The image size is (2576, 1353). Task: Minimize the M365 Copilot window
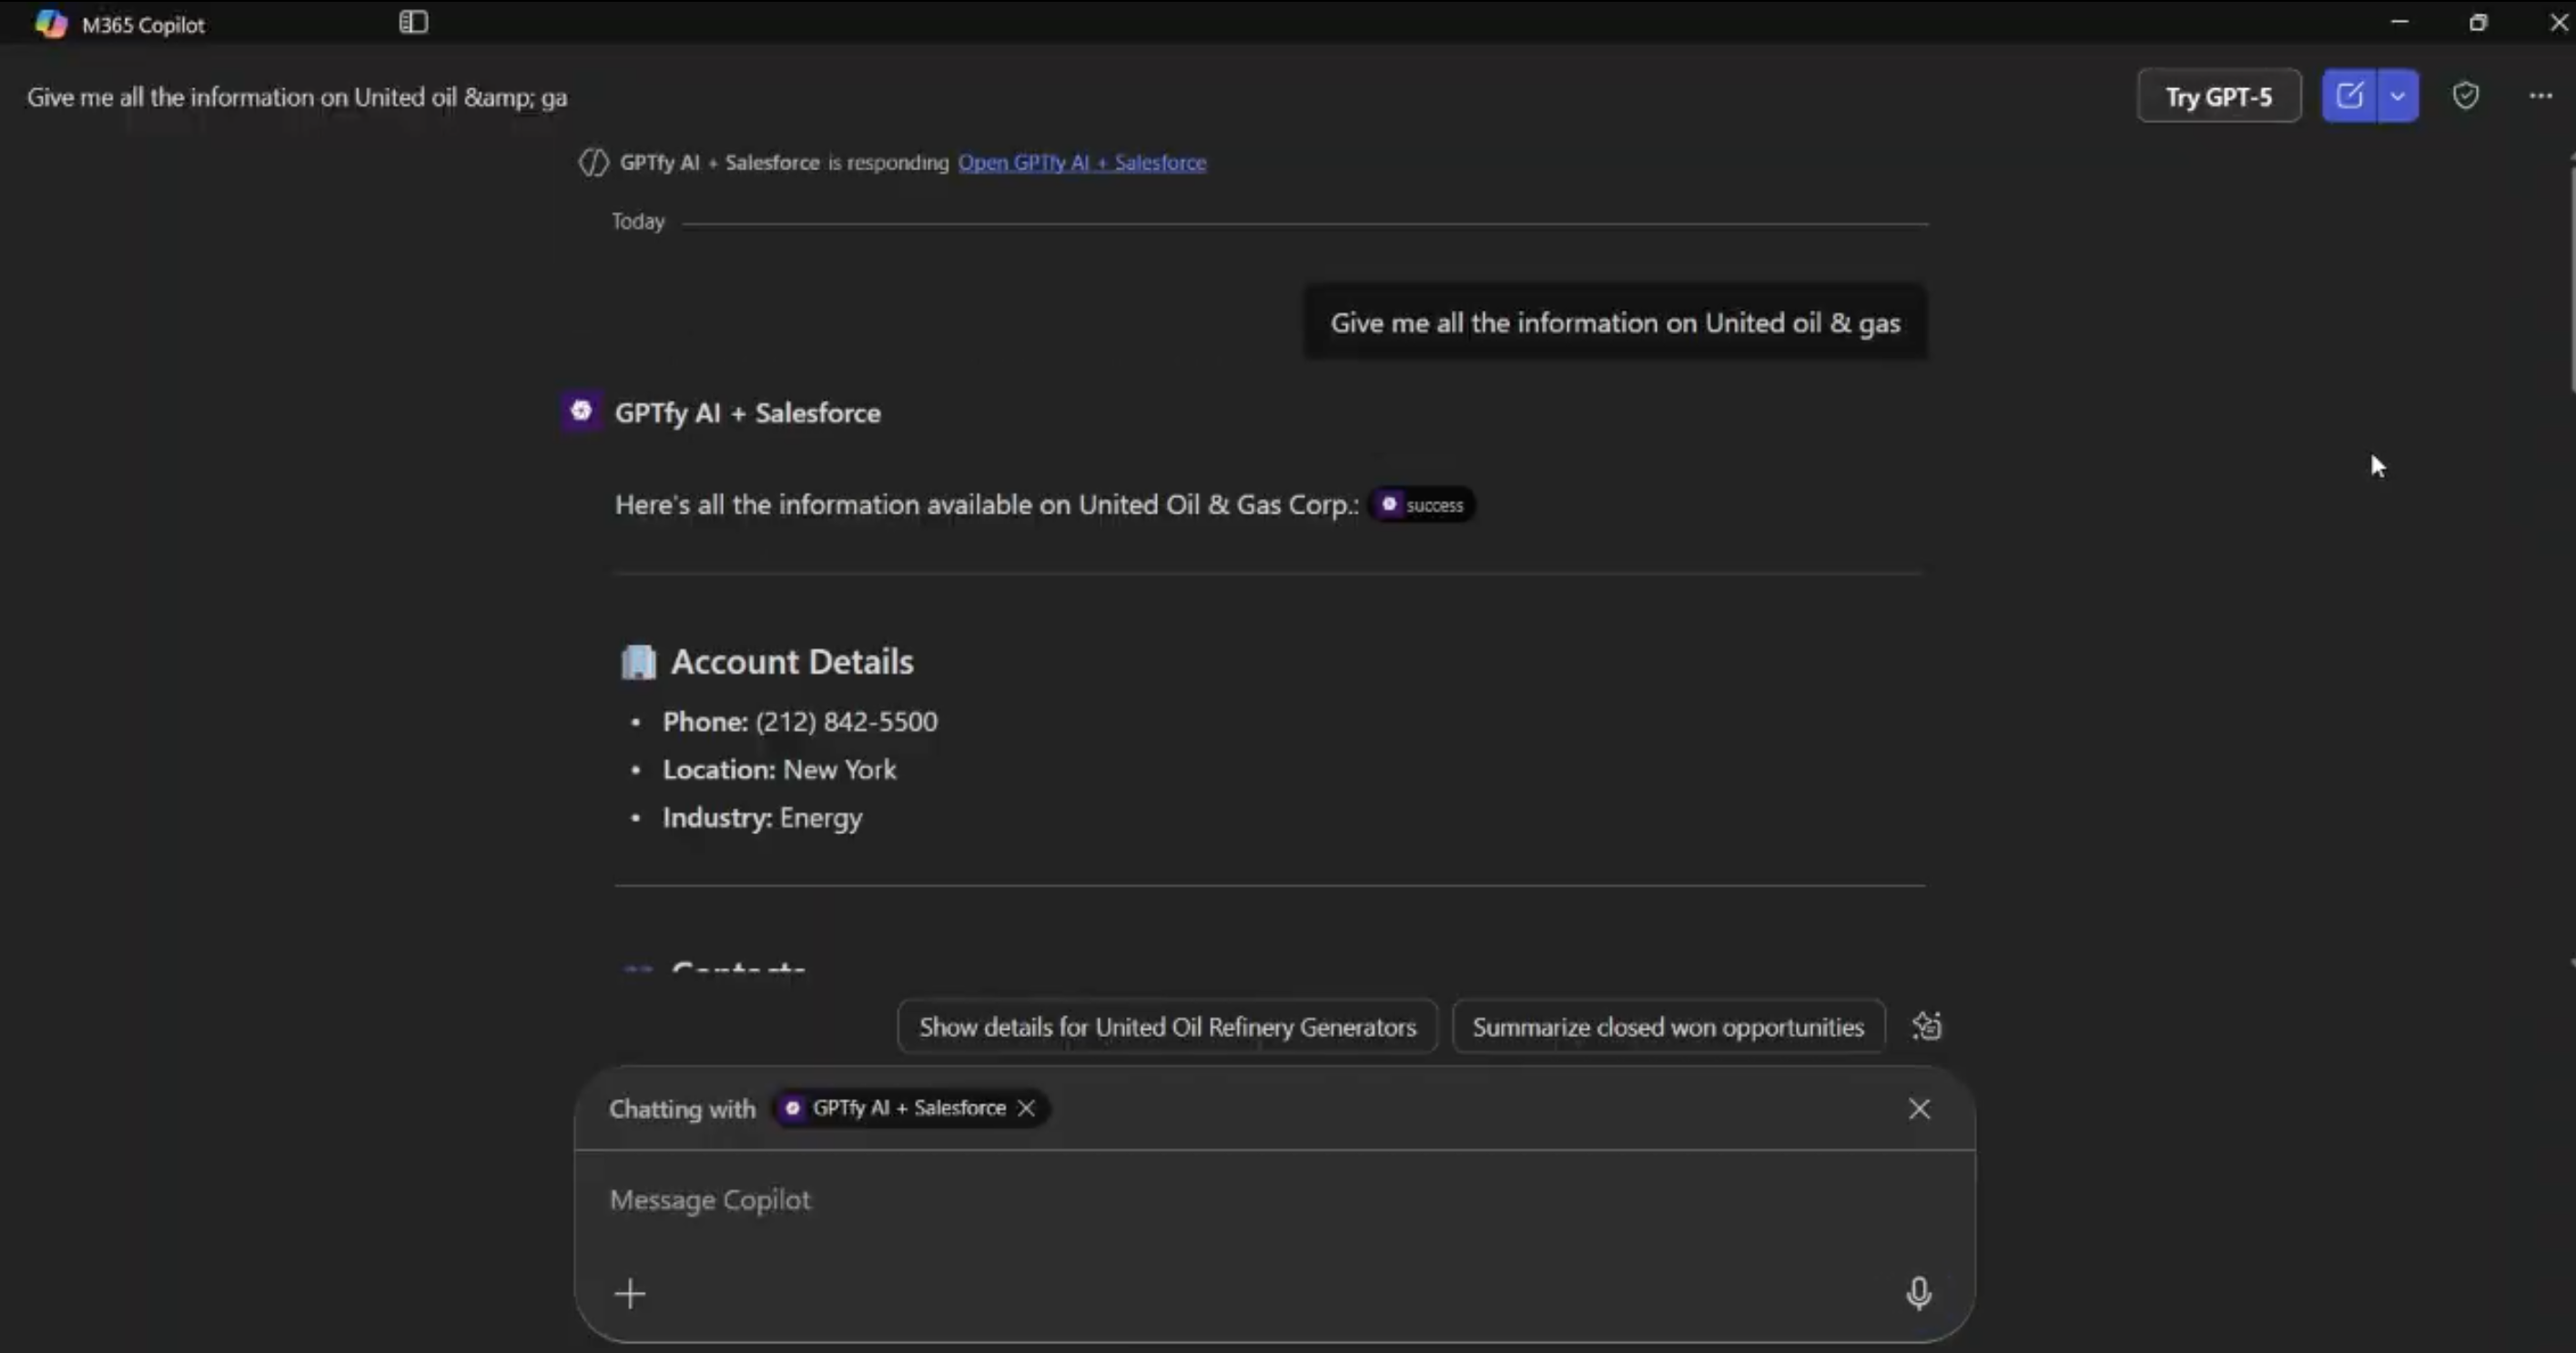[2399, 22]
